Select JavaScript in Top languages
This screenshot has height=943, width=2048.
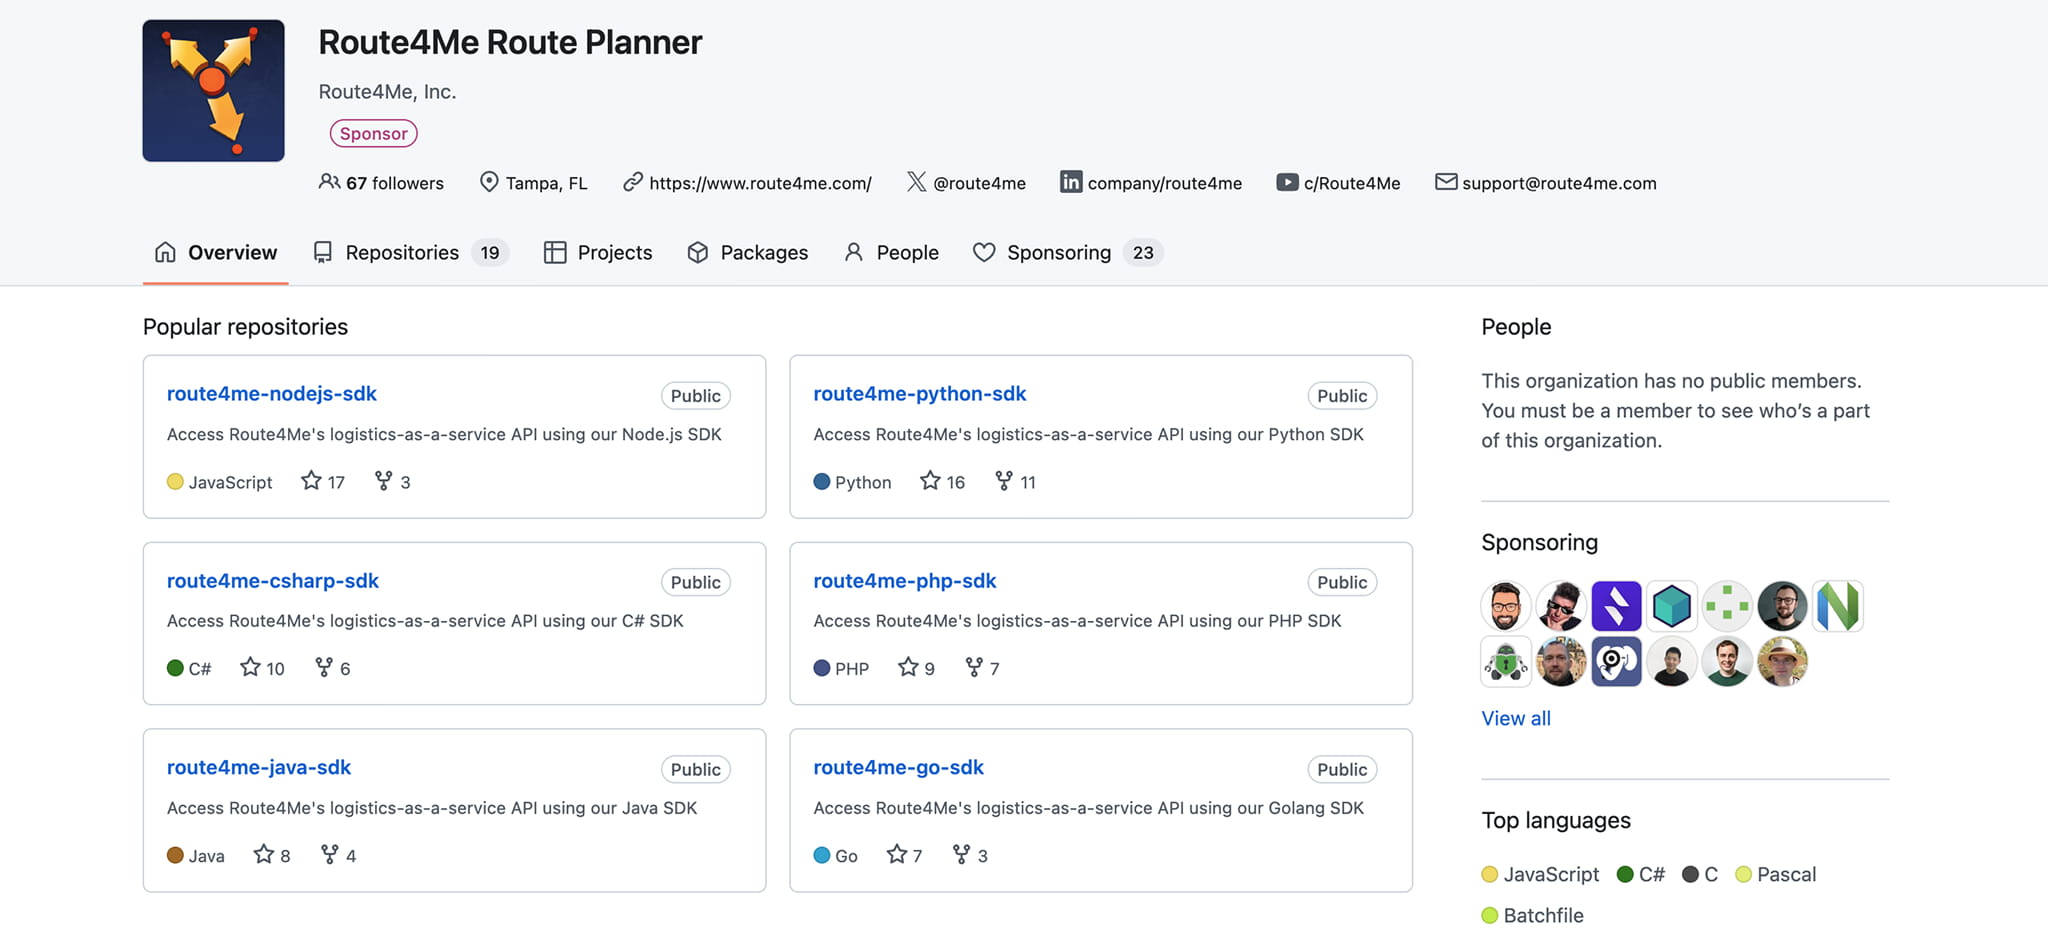tap(1541, 874)
